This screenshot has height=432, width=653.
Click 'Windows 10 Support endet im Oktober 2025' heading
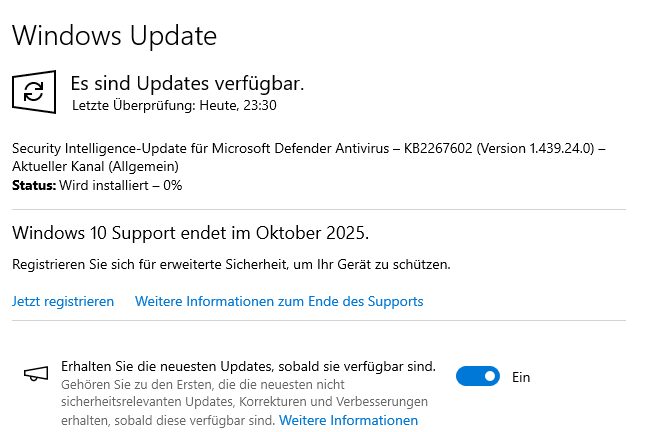(x=191, y=233)
